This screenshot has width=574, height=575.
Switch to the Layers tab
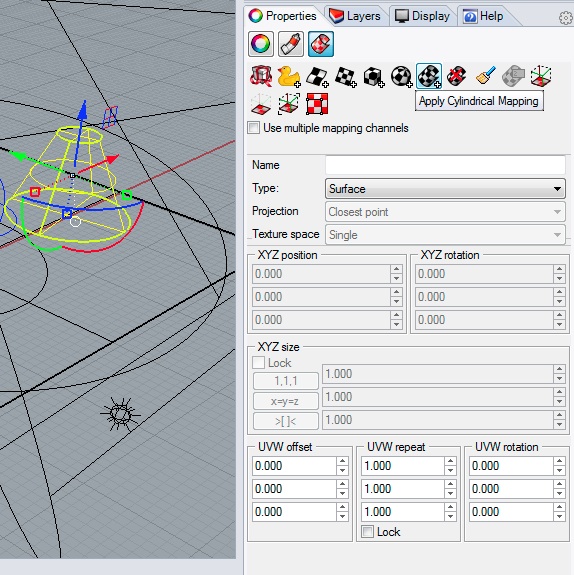pyautogui.click(x=355, y=16)
